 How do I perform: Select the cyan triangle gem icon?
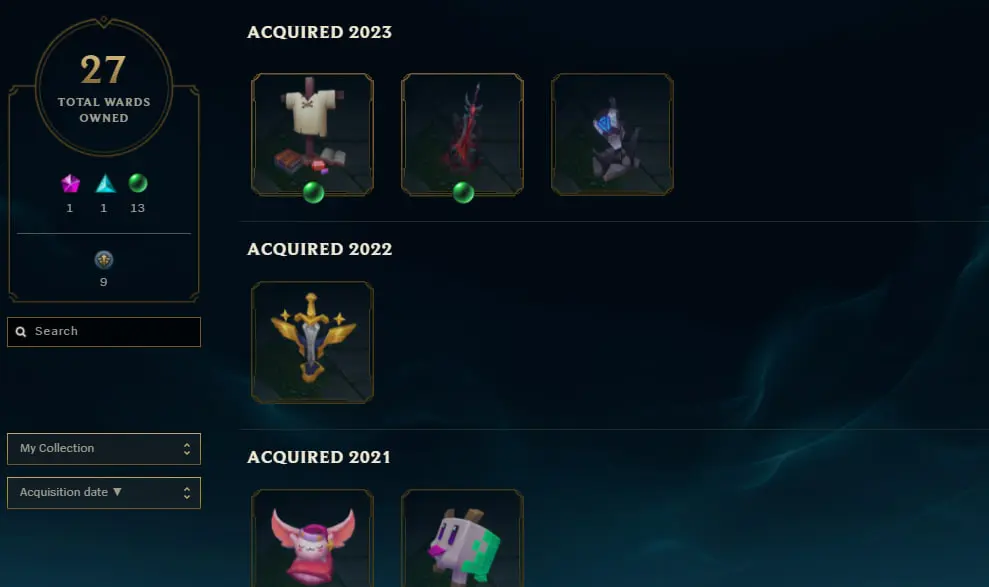pos(105,183)
